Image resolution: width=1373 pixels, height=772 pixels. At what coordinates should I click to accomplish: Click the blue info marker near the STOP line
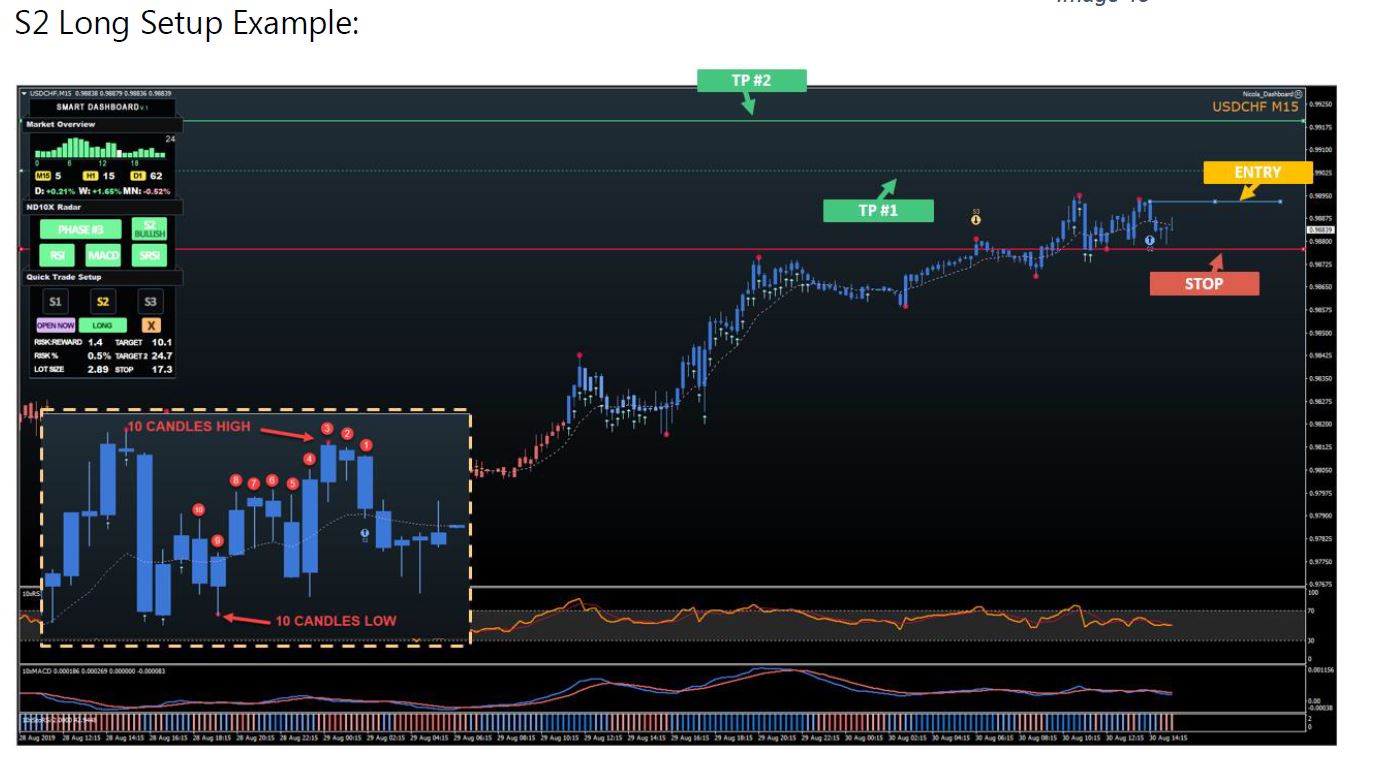pyautogui.click(x=1150, y=240)
